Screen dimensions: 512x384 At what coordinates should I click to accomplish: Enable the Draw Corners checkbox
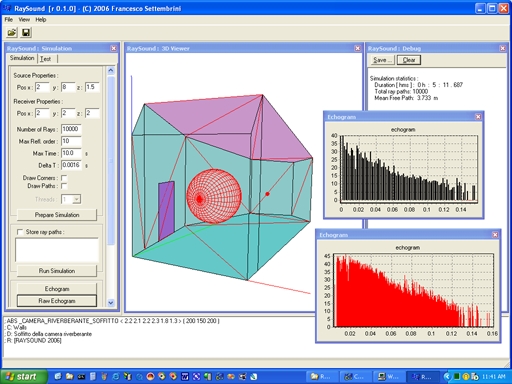point(64,178)
